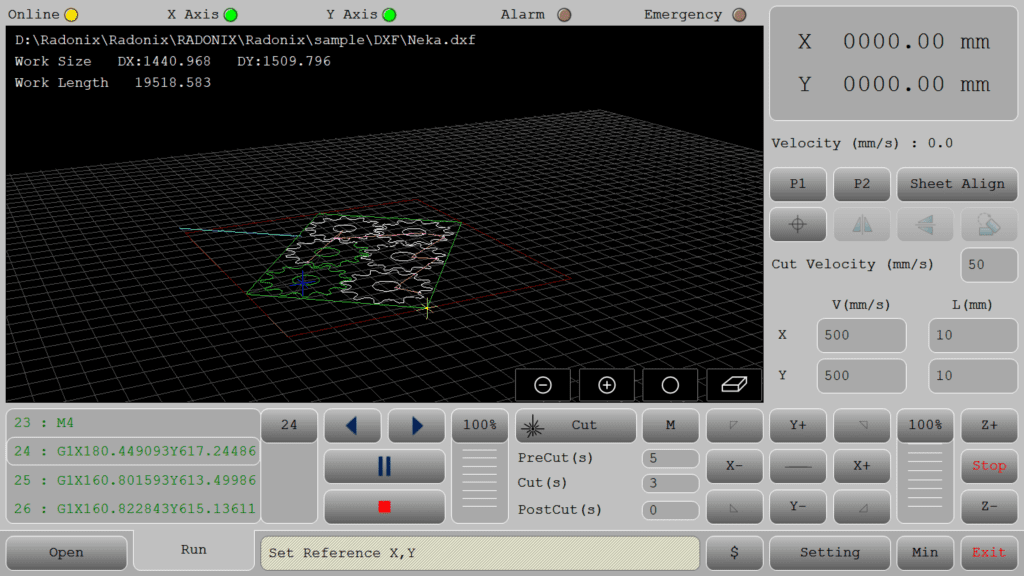The width and height of the screenshot is (1024, 576).
Task: Click the PostCut seconds field
Action: click(670, 510)
